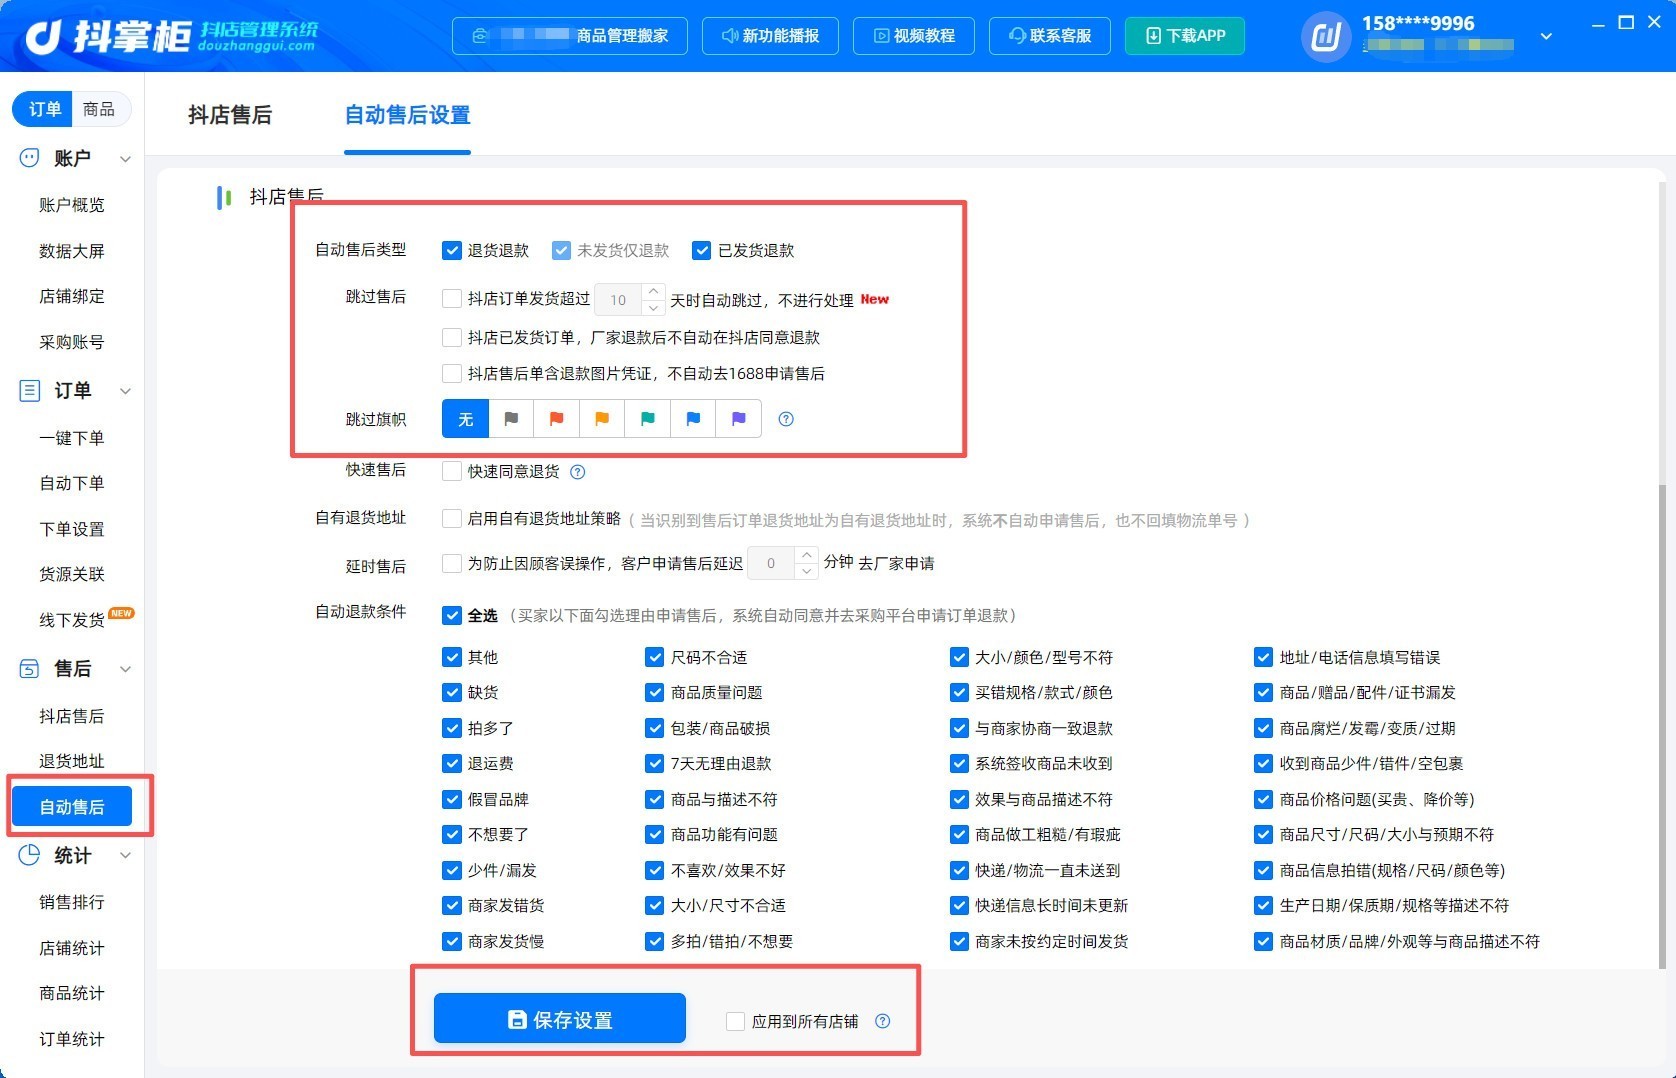This screenshot has height=1078, width=1676.
Task: Click speaker icon in 新功能播报
Action: [730, 36]
